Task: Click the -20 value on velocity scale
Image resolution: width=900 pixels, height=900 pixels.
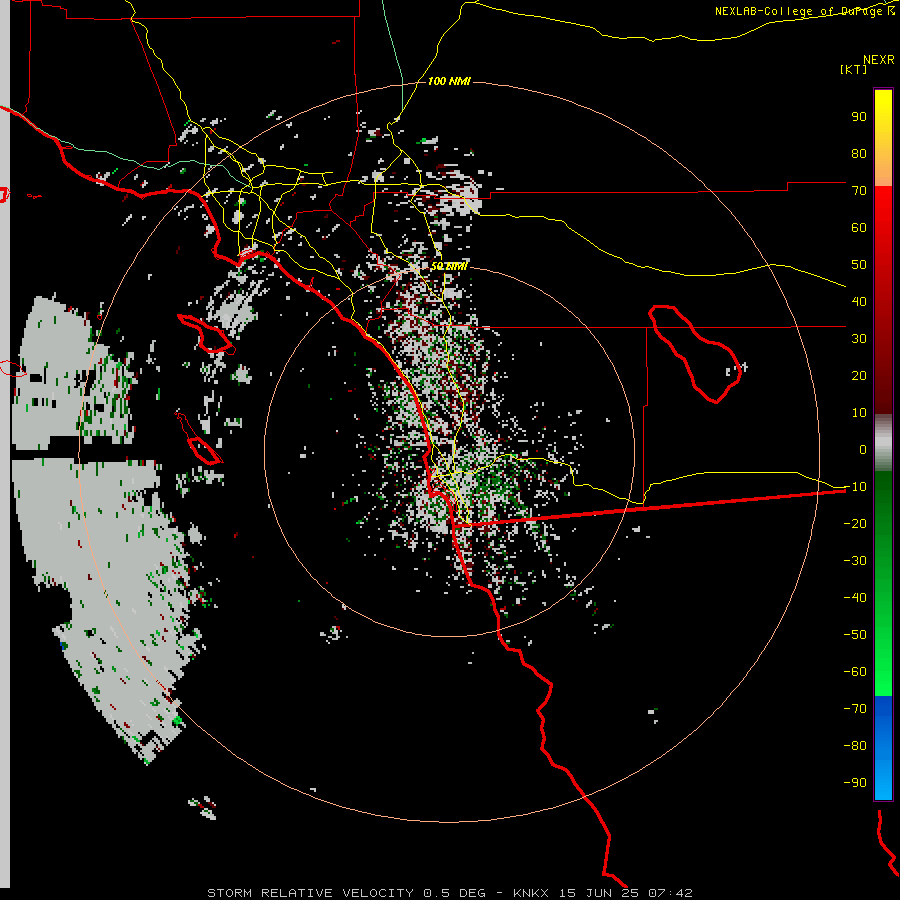Action: point(855,524)
